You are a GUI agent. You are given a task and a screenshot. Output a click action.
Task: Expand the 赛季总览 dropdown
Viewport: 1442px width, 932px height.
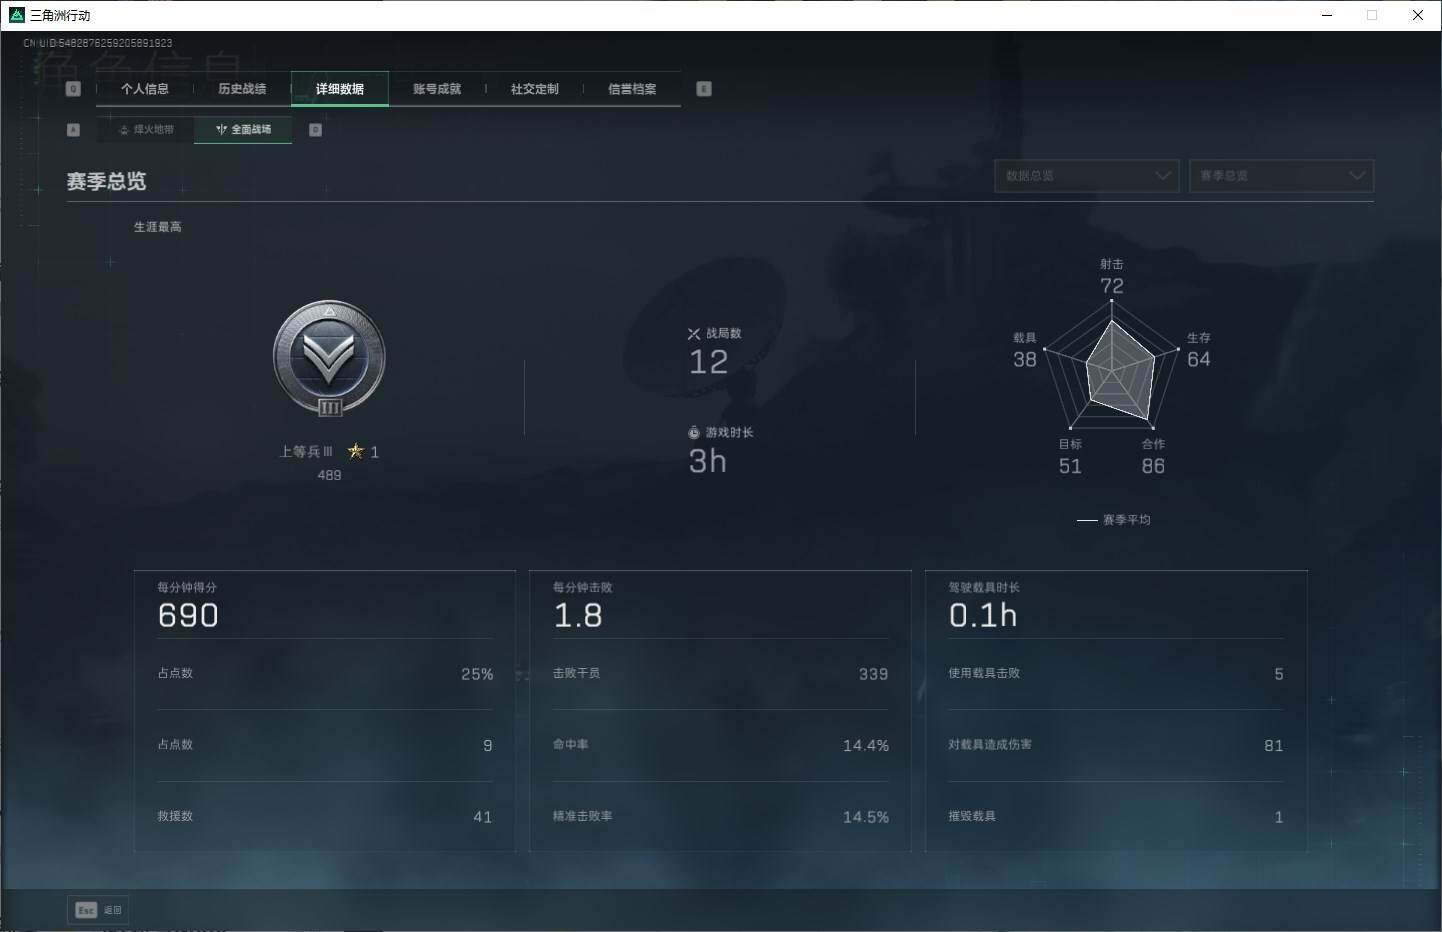point(1281,176)
